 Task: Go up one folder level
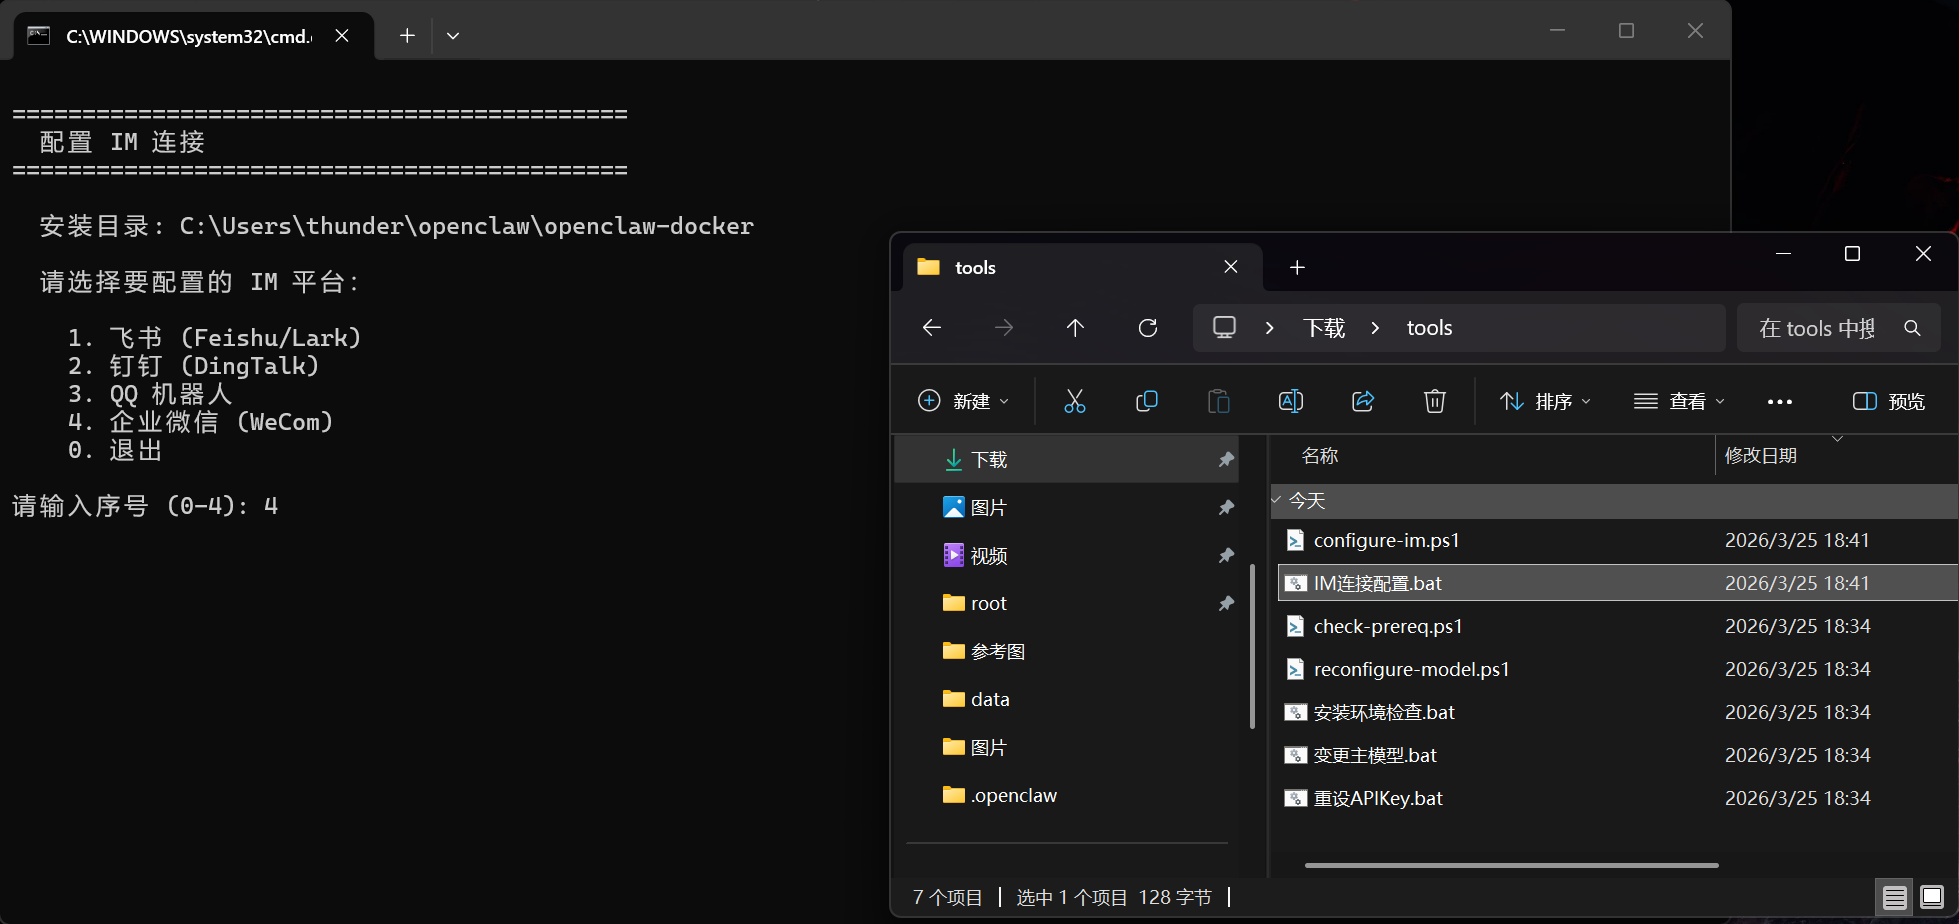pos(1075,328)
